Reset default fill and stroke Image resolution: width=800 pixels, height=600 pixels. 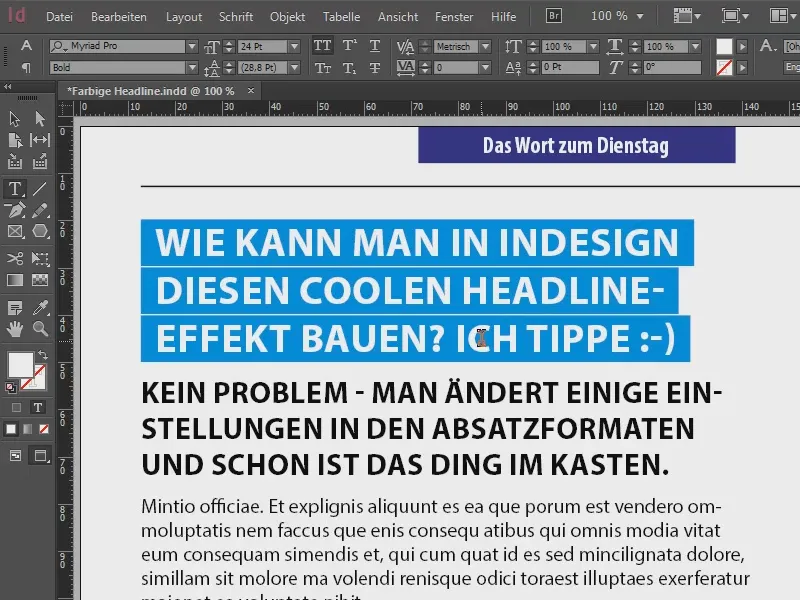coord(11,388)
